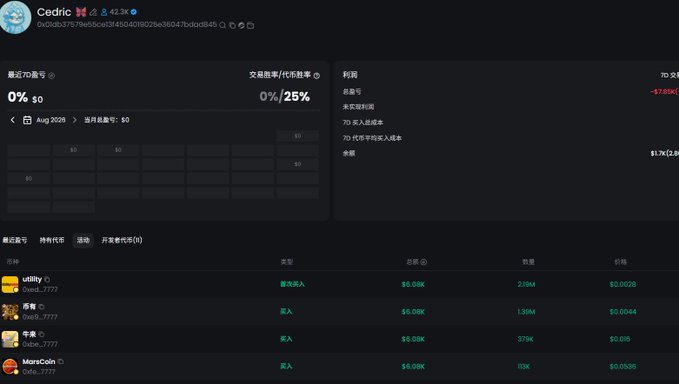Open the MarsCoin token logo
Screen dimensions: 679x384
click(10, 366)
